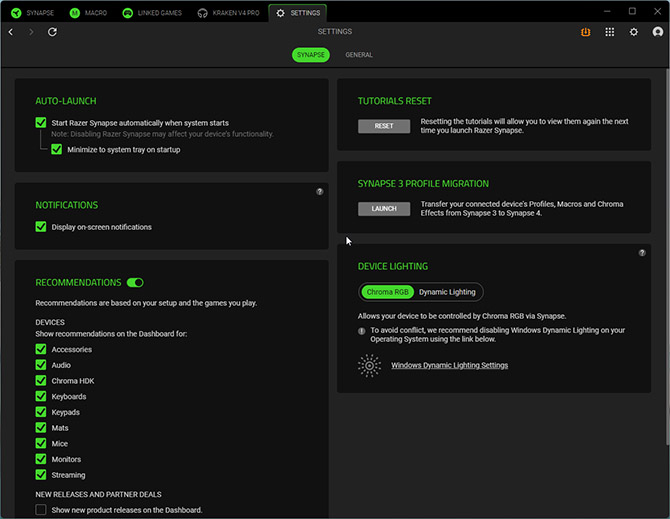The image size is (670, 519).
Task: Go back with the left arrow icon
Action: pos(11,32)
